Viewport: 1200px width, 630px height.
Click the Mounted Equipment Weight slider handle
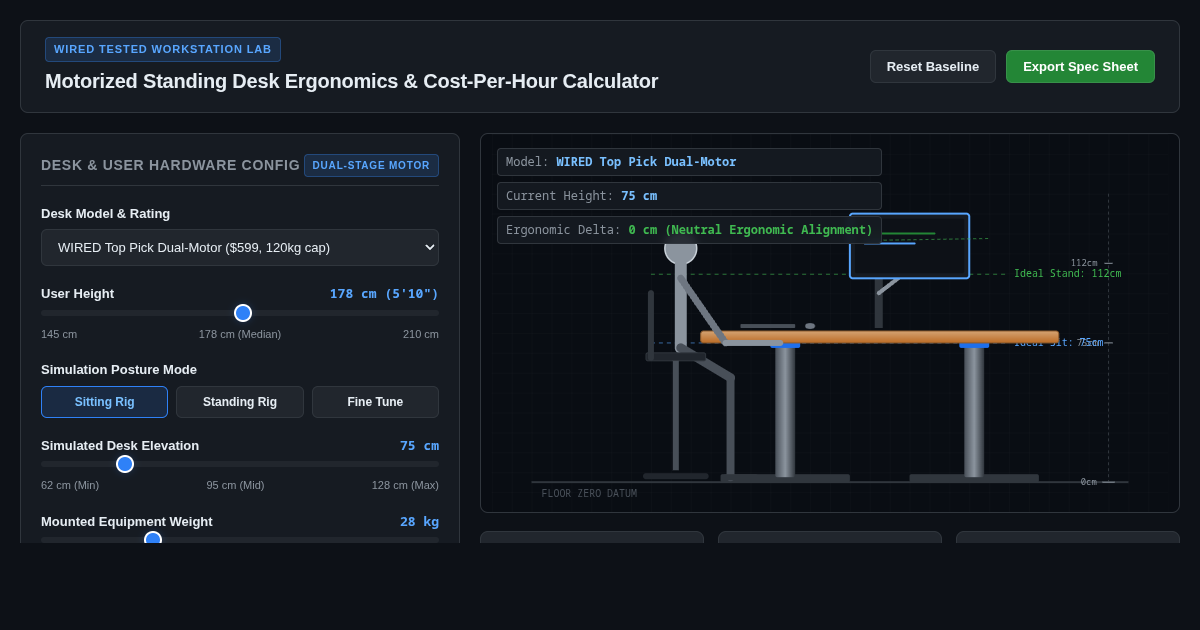pos(153,538)
